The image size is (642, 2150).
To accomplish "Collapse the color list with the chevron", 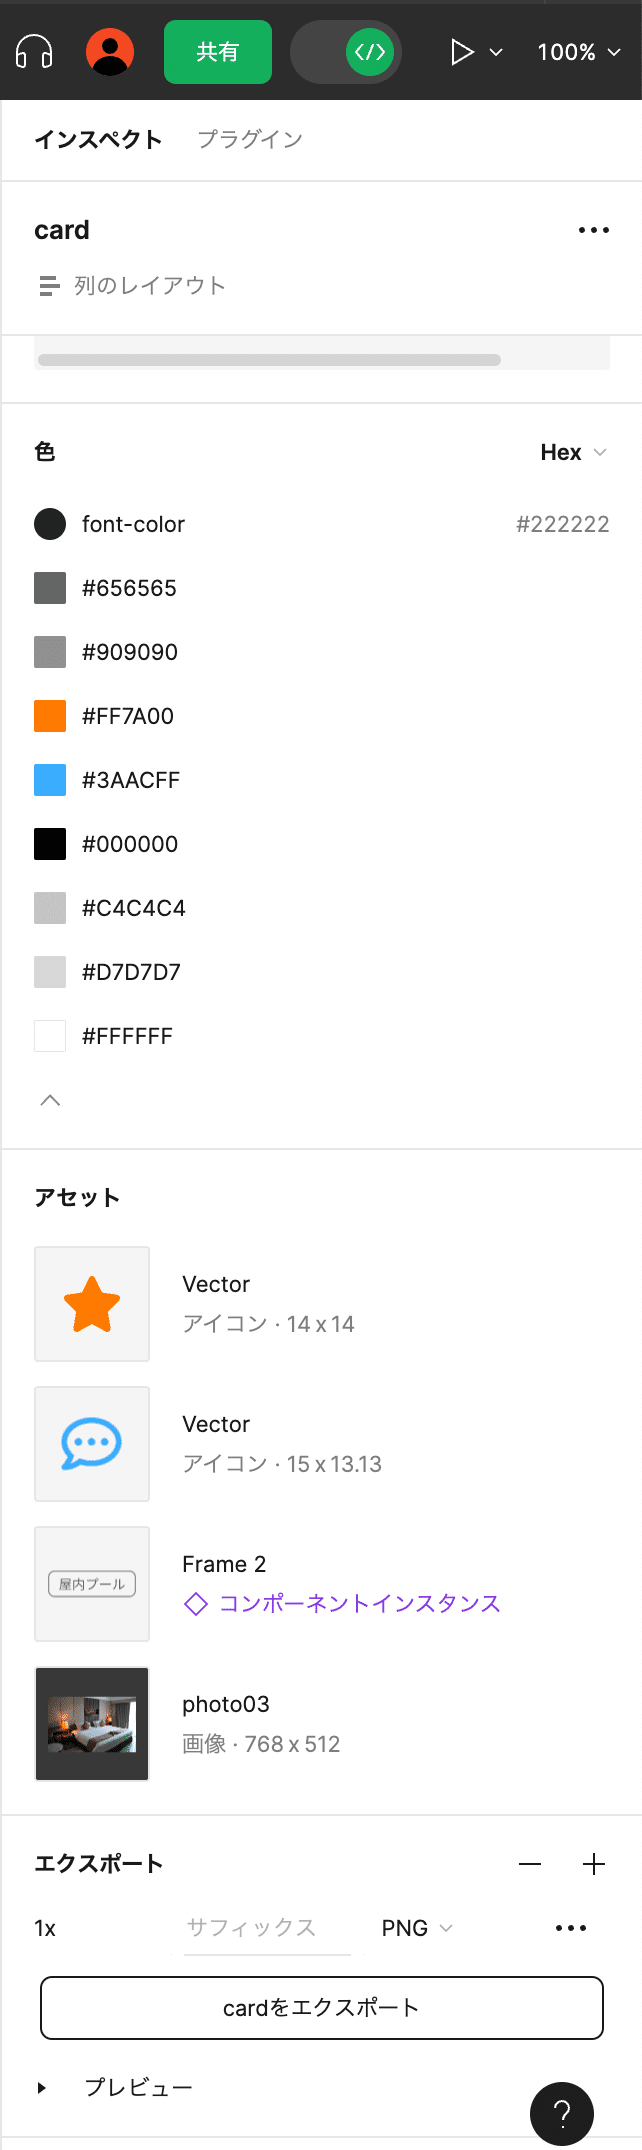I will point(50,1099).
